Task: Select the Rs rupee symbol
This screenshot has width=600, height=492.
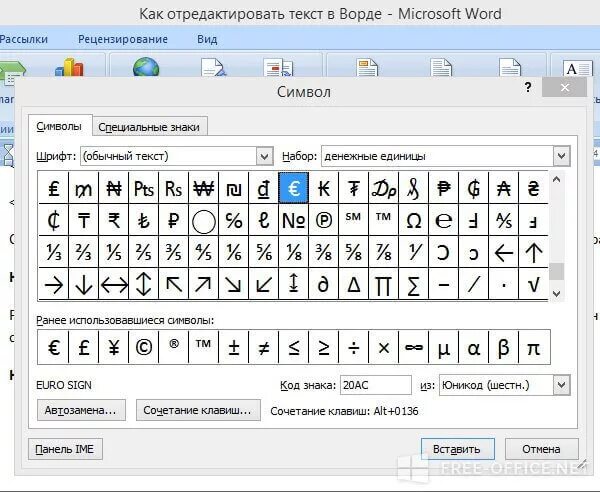Action: click(173, 188)
